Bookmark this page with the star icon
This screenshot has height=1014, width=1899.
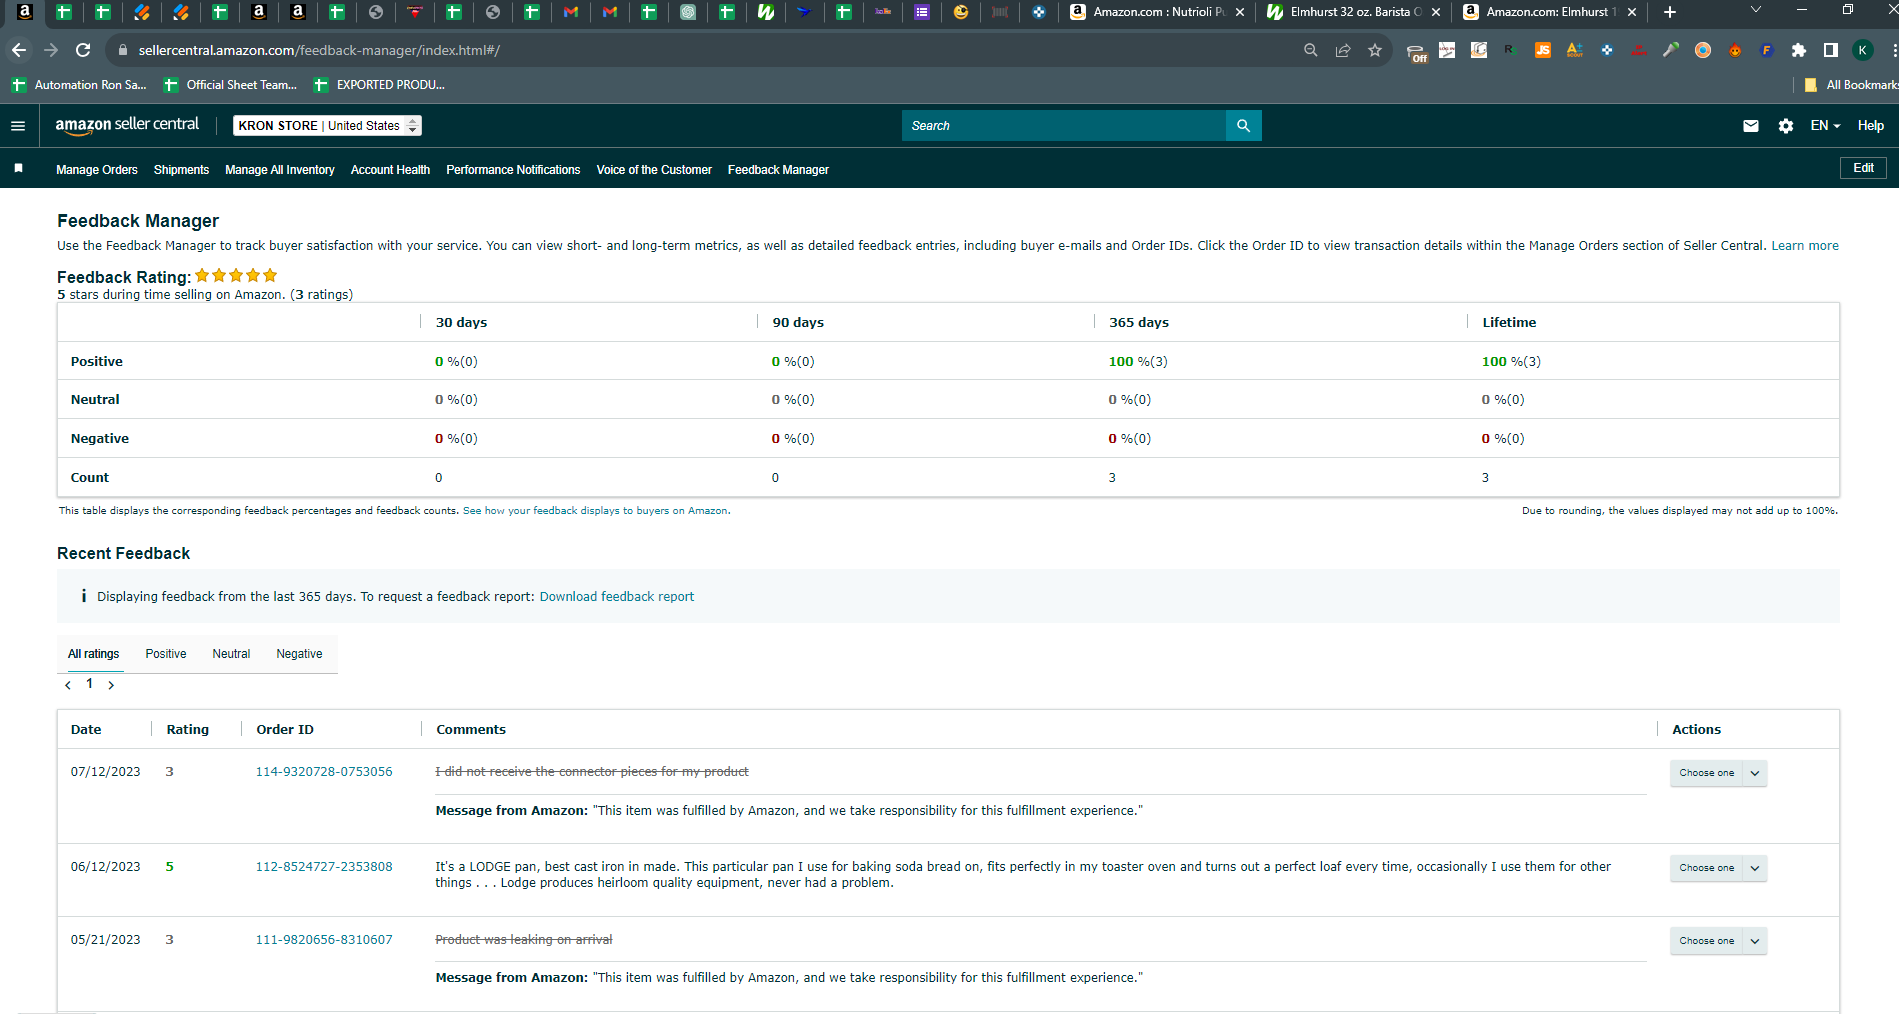pos(1375,50)
